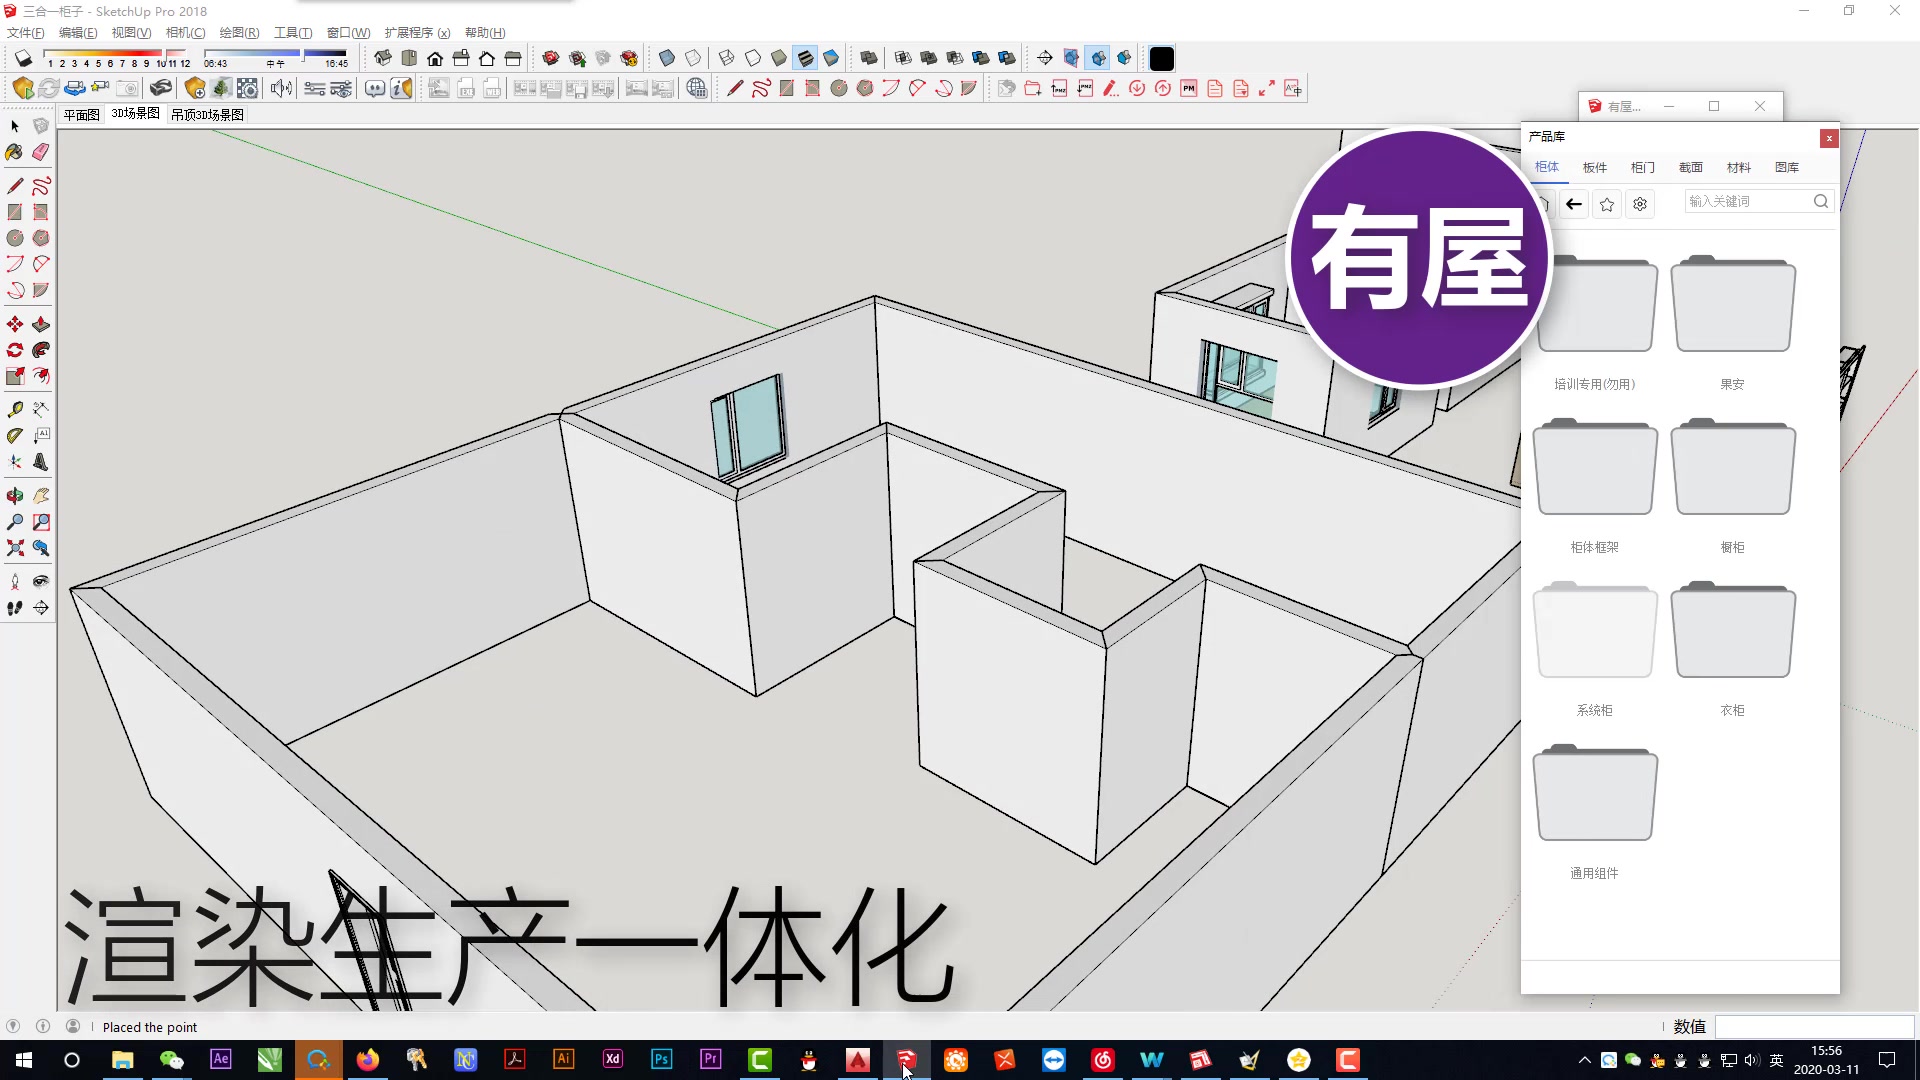This screenshot has height=1080, width=1920.
Task: Click the red expand arrows icon
Action: (x=1267, y=89)
